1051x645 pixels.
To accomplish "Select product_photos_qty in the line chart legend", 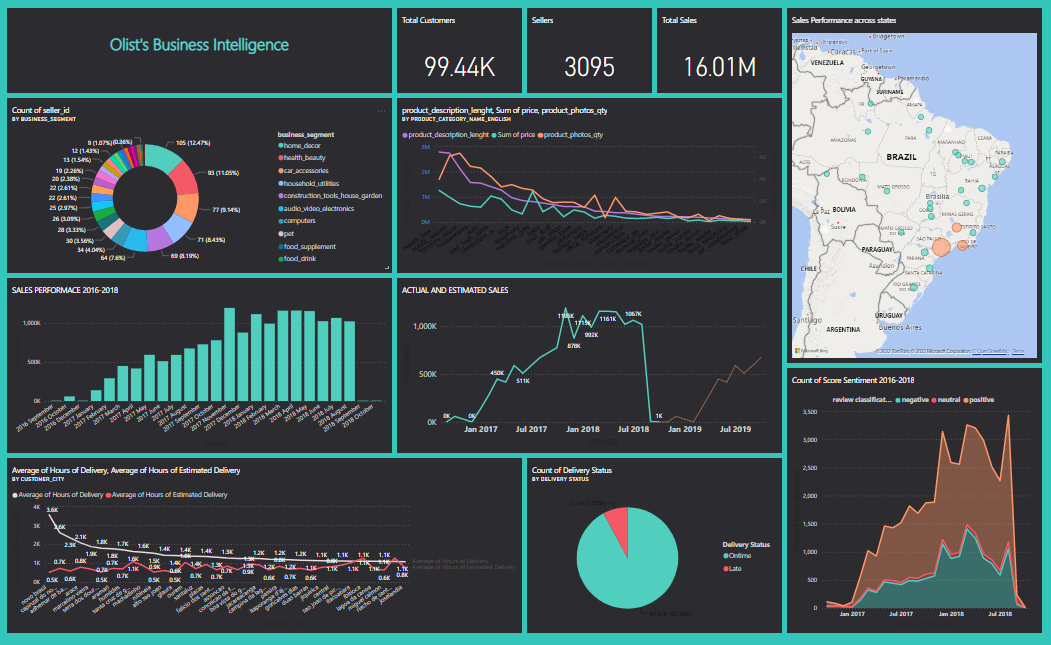I will [570, 135].
